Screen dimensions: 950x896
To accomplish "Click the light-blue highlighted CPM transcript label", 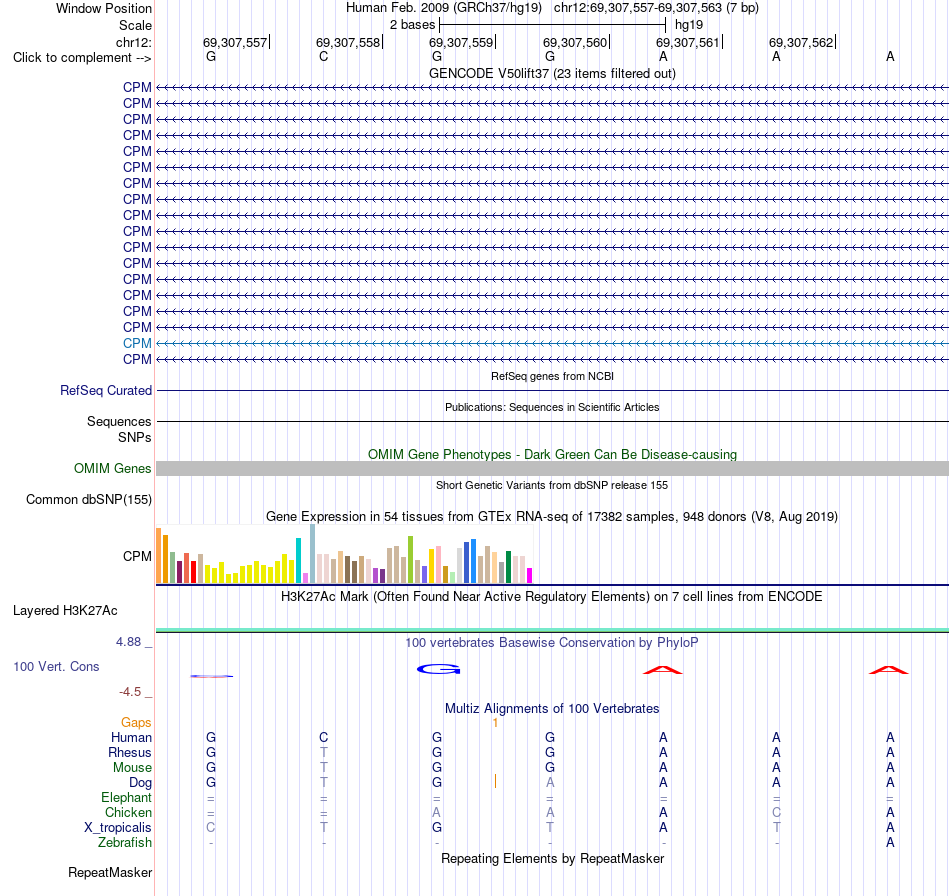I will tap(137, 343).
